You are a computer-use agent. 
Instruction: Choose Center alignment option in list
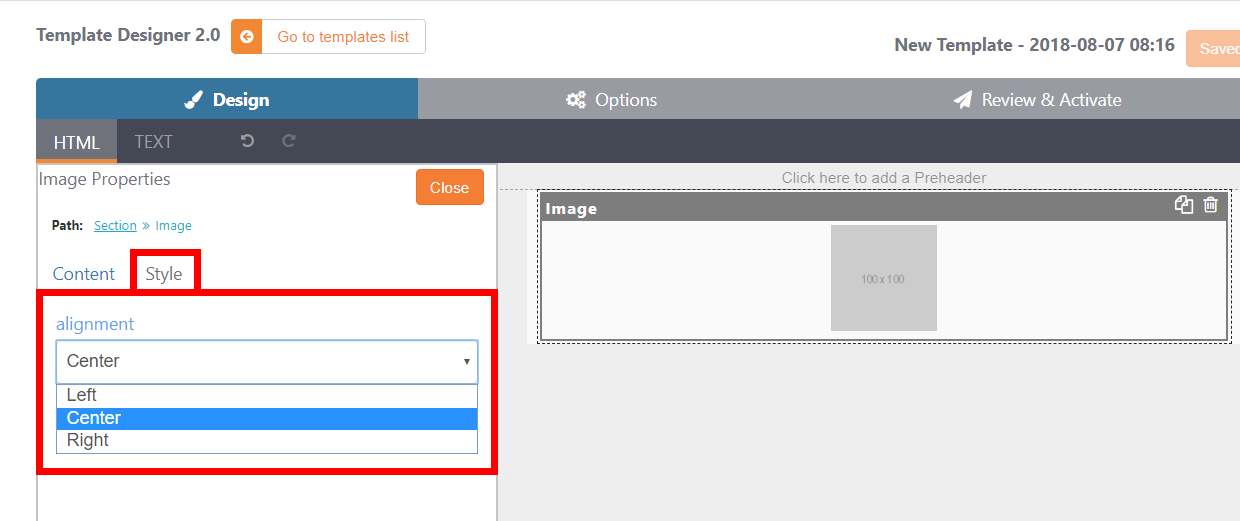click(x=267, y=418)
